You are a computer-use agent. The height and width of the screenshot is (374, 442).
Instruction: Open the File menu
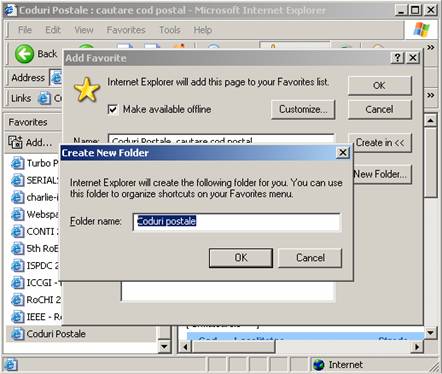pos(25,30)
